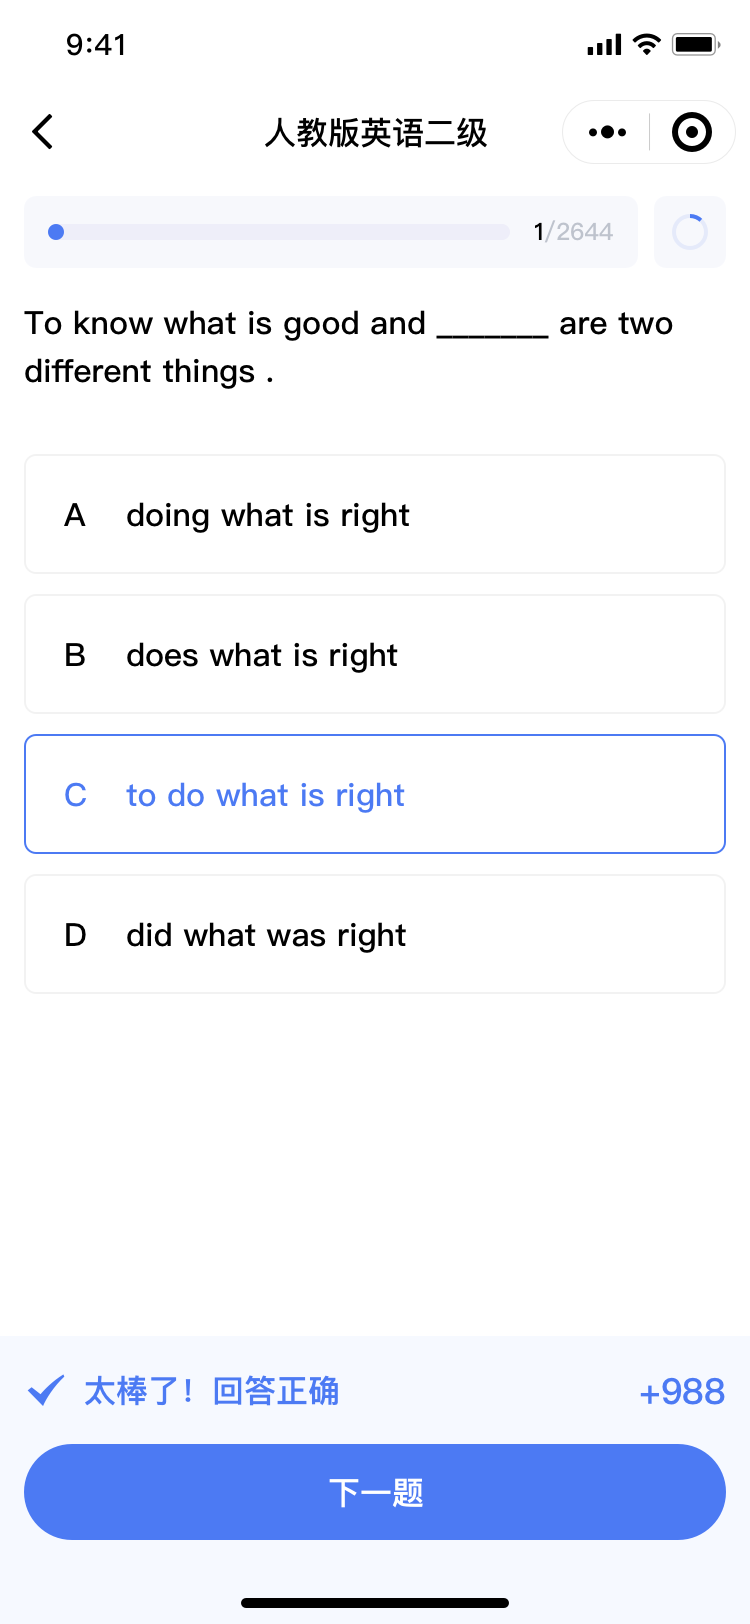Image resolution: width=750 pixels, height=1624 pixels.
Task: Tap the blue checkmark correct icon
Action: (46, 1390)
